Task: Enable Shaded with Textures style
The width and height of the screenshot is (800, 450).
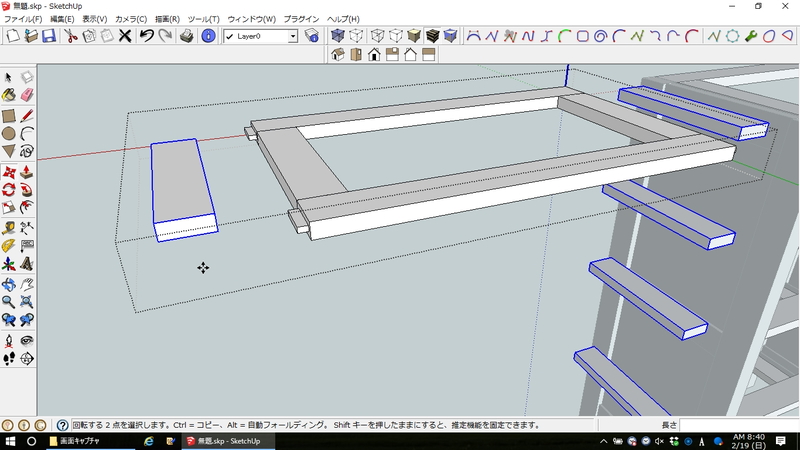Action: coord(432,36)
